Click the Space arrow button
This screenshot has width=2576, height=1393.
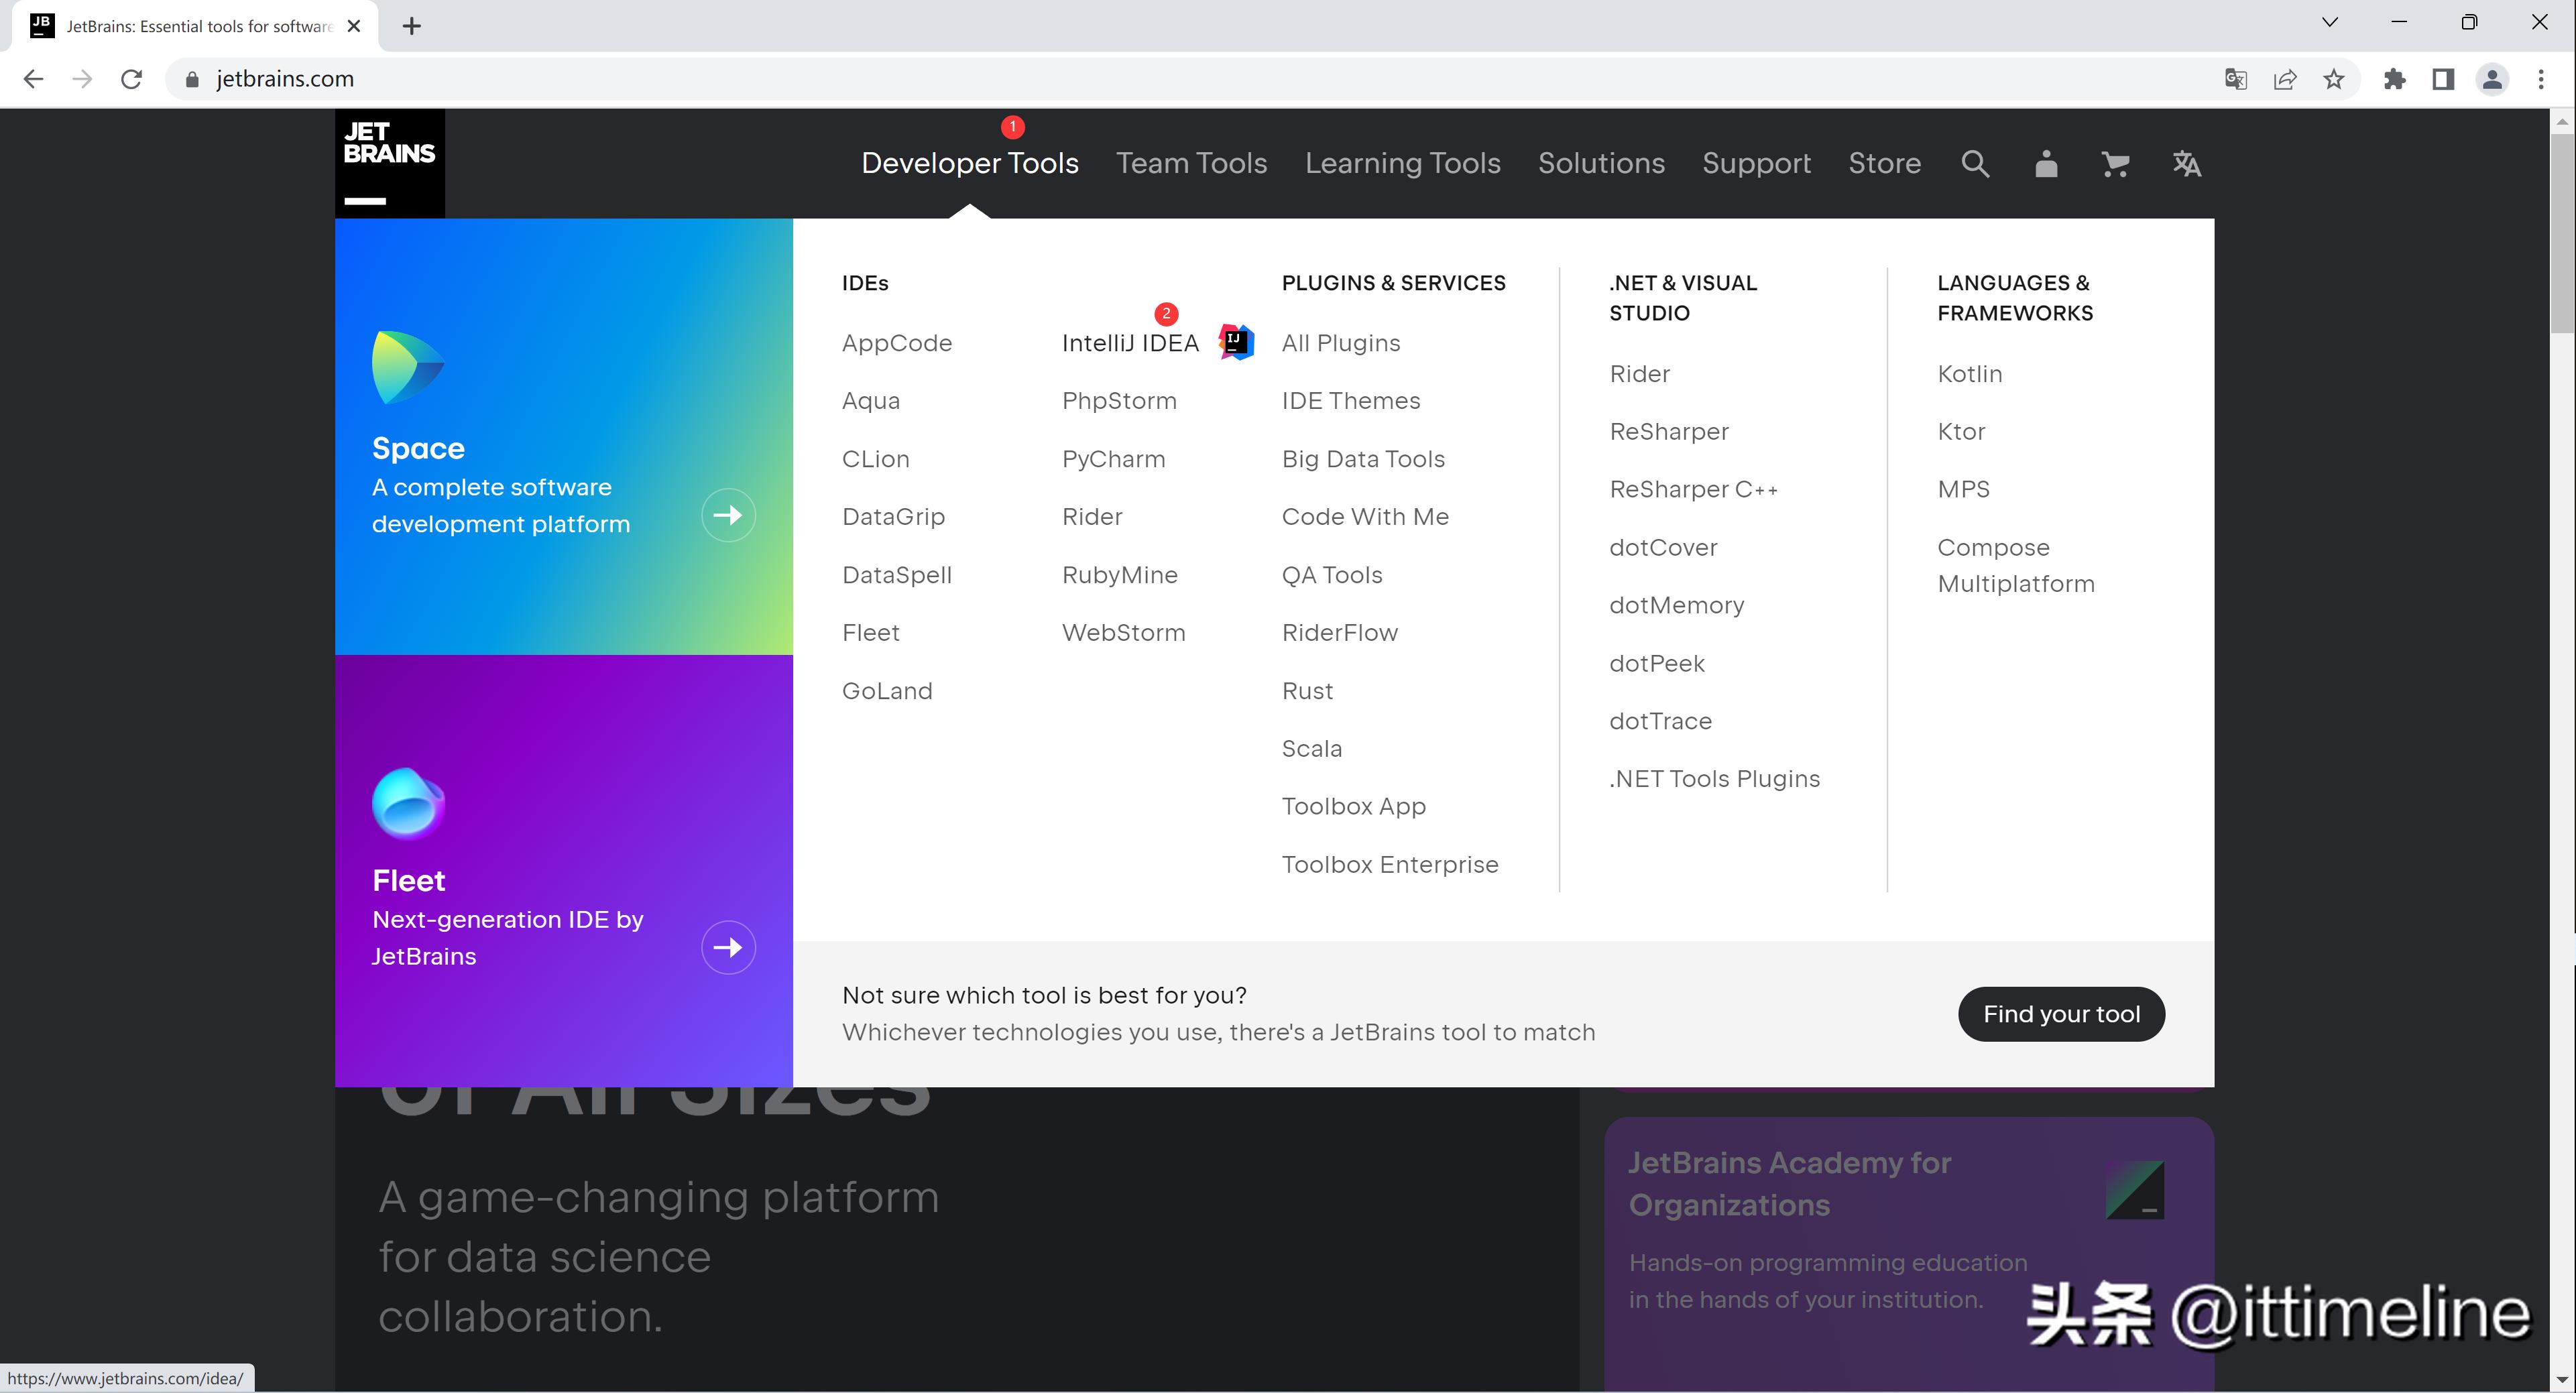pyautogui.click(x=728, y=515)
